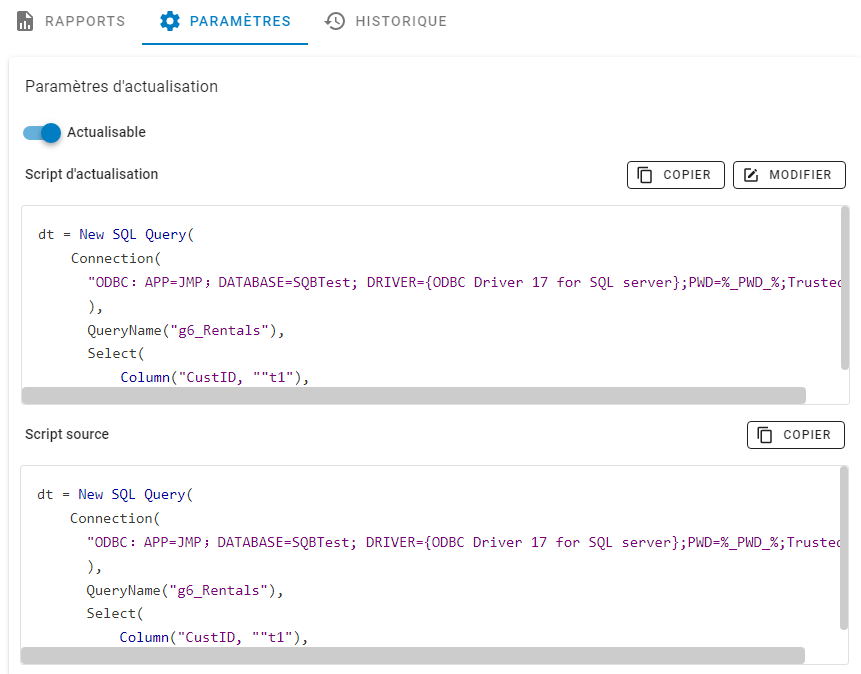Click the source script vertical scrollbar

(844, 548)
